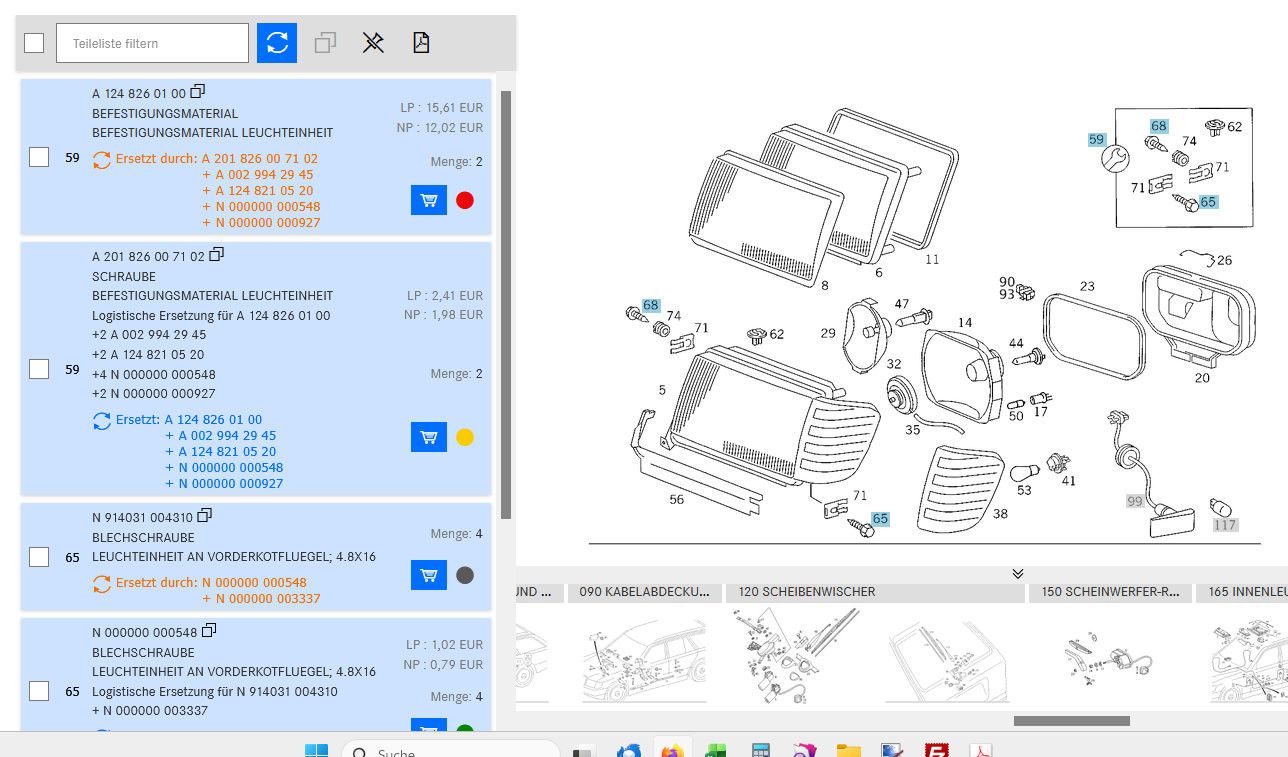Copy part number A 201 826 00 71 02
1288x757 pixels.
[216, 256]
